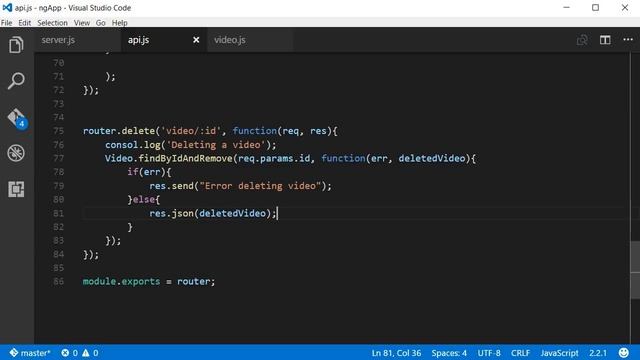
Task: Click the master* git branch indicator
Action: (x=30, y=353)
